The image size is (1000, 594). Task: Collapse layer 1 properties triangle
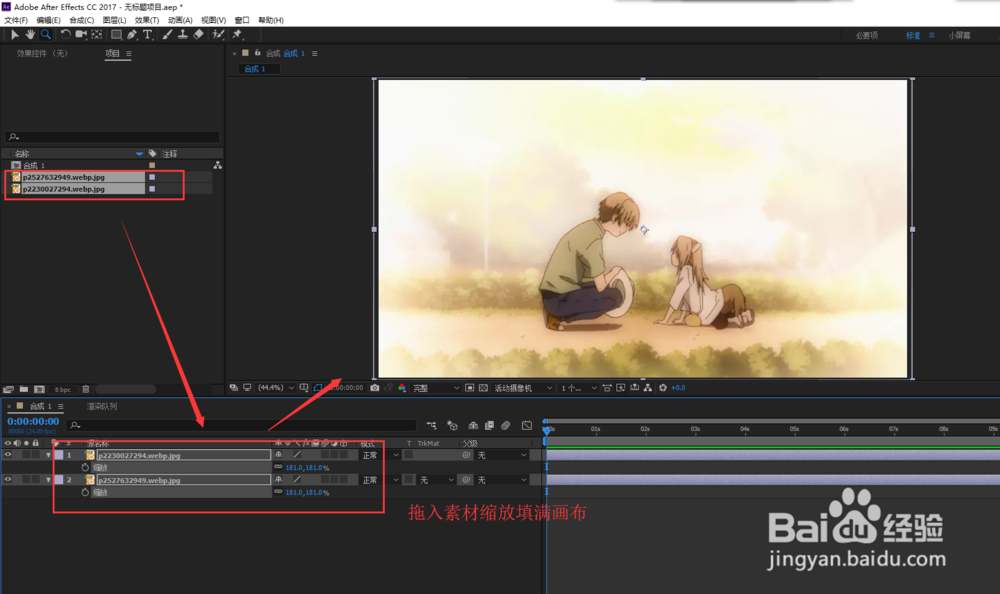point(48,455)
